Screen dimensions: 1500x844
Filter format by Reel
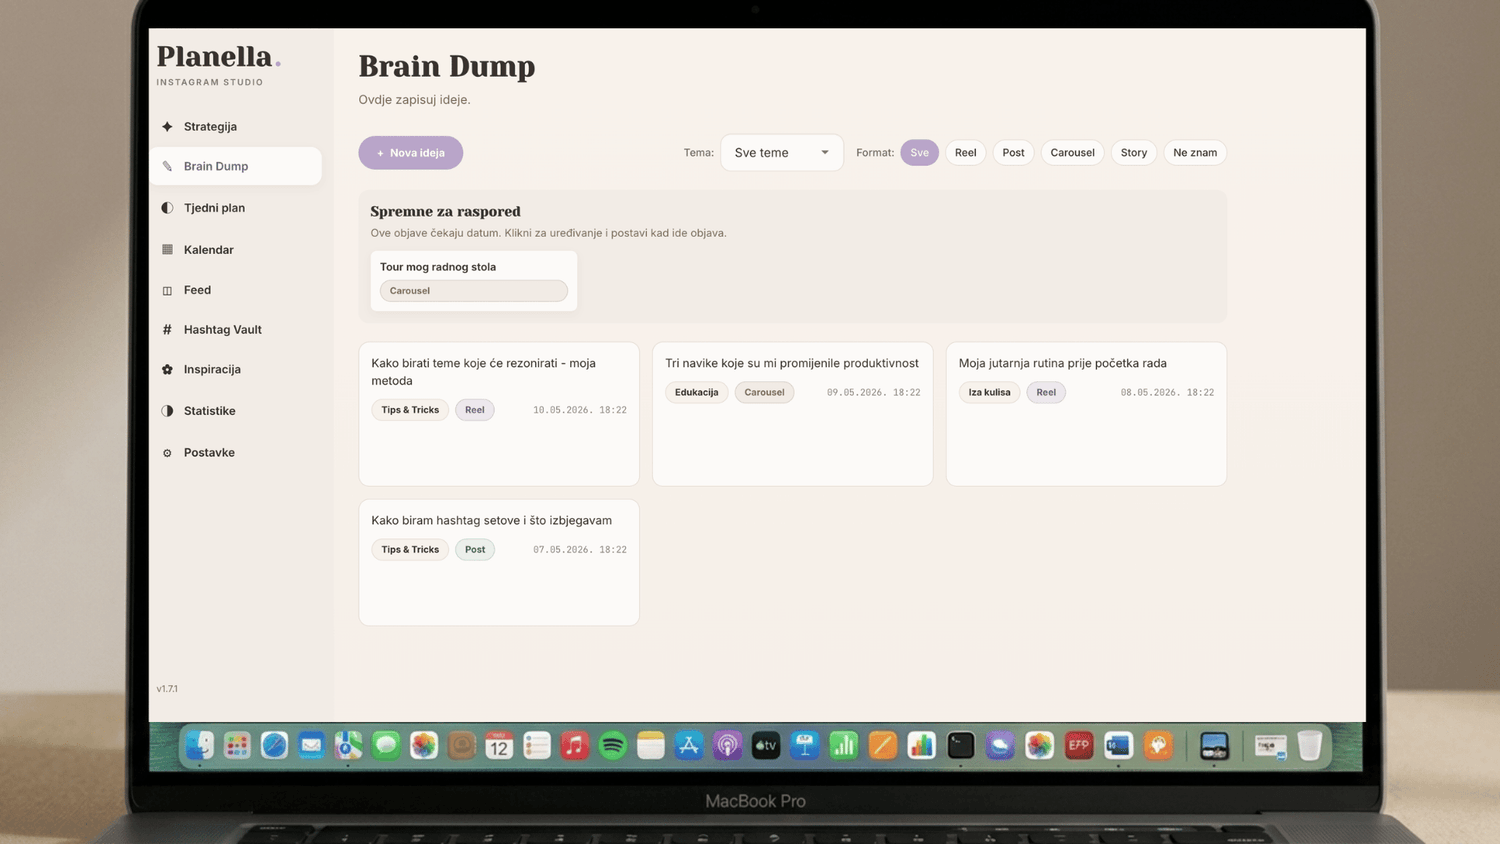(965, 153)
